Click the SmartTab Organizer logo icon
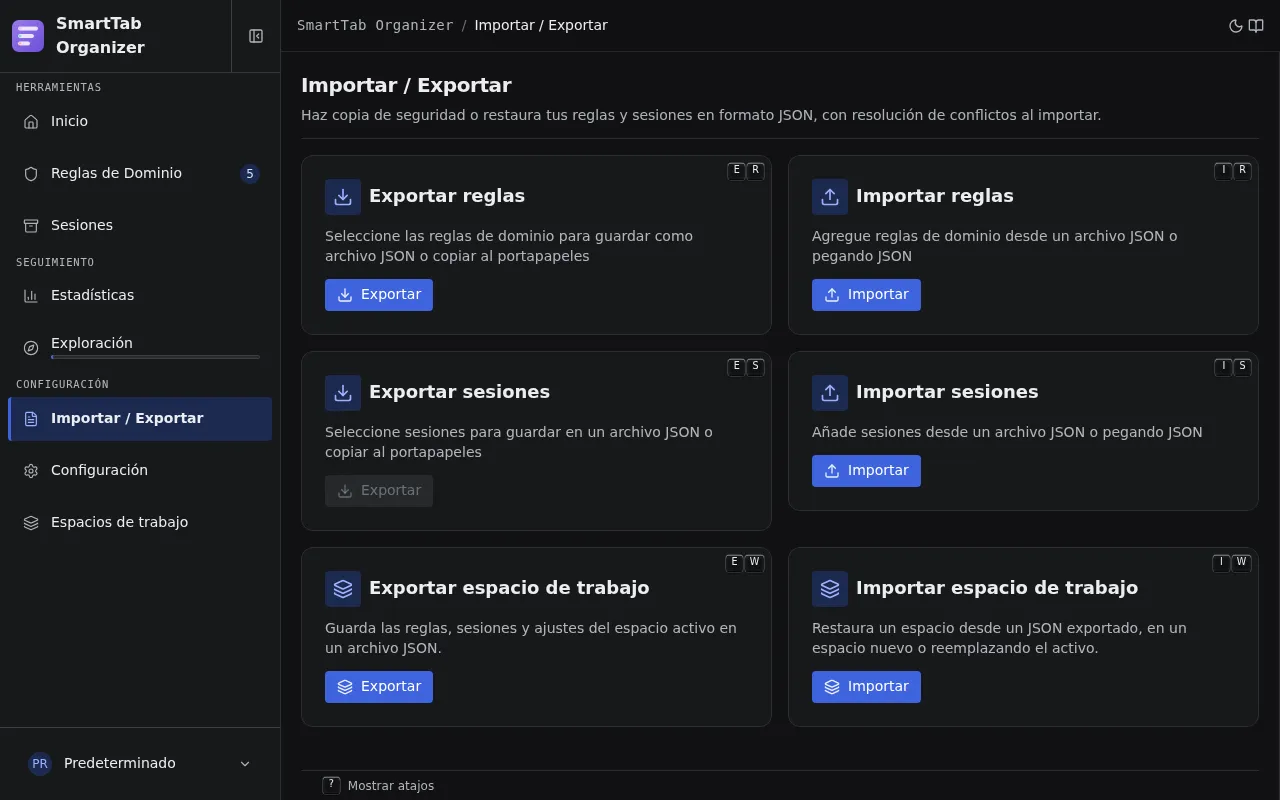This screenshot has width=1280, height=800. [28, 36]
